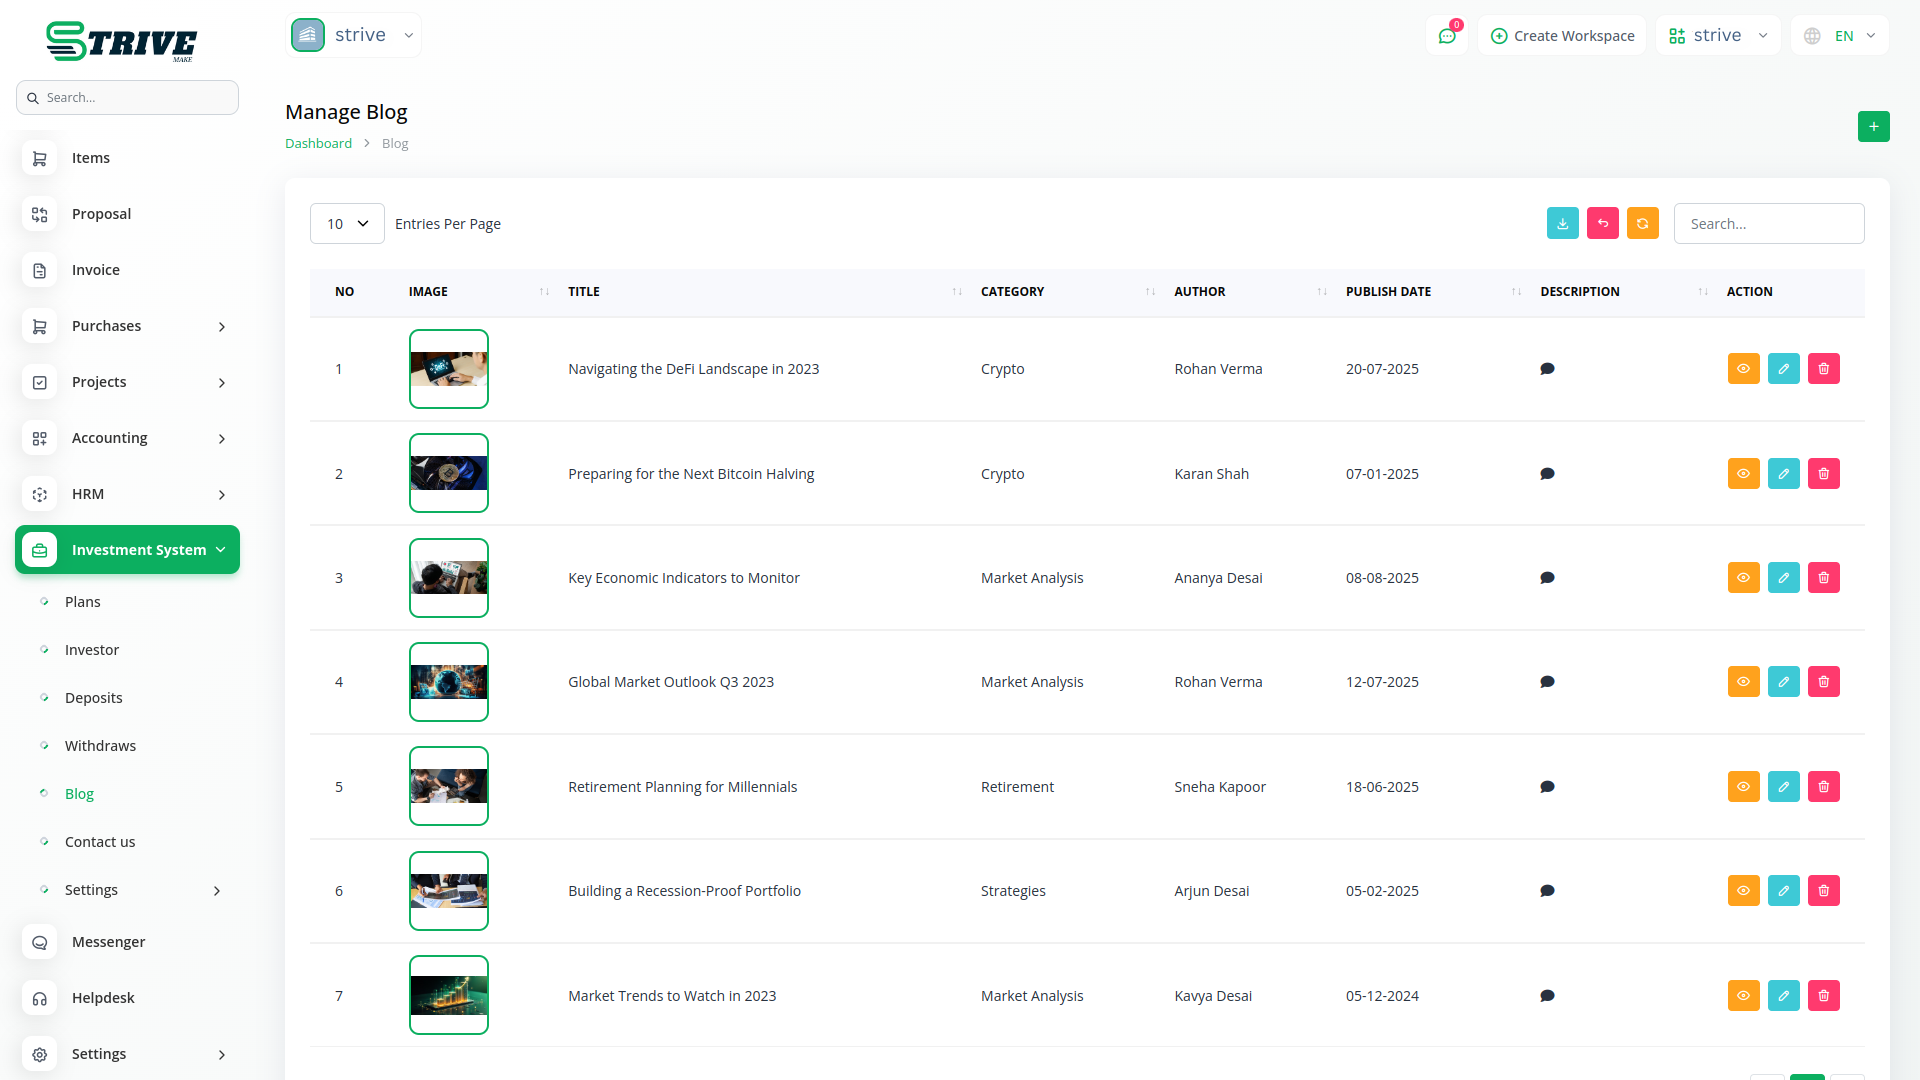Open the entries per page dropdown
Screen dimensions: 1920x1080
[347, 224]
